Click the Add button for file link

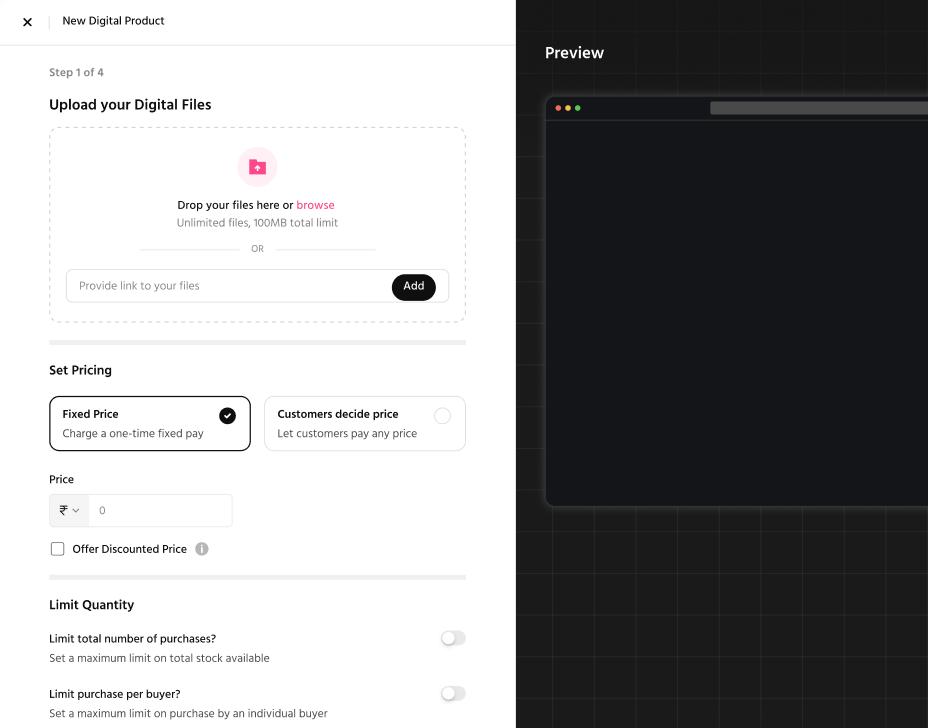pos(414,286)
